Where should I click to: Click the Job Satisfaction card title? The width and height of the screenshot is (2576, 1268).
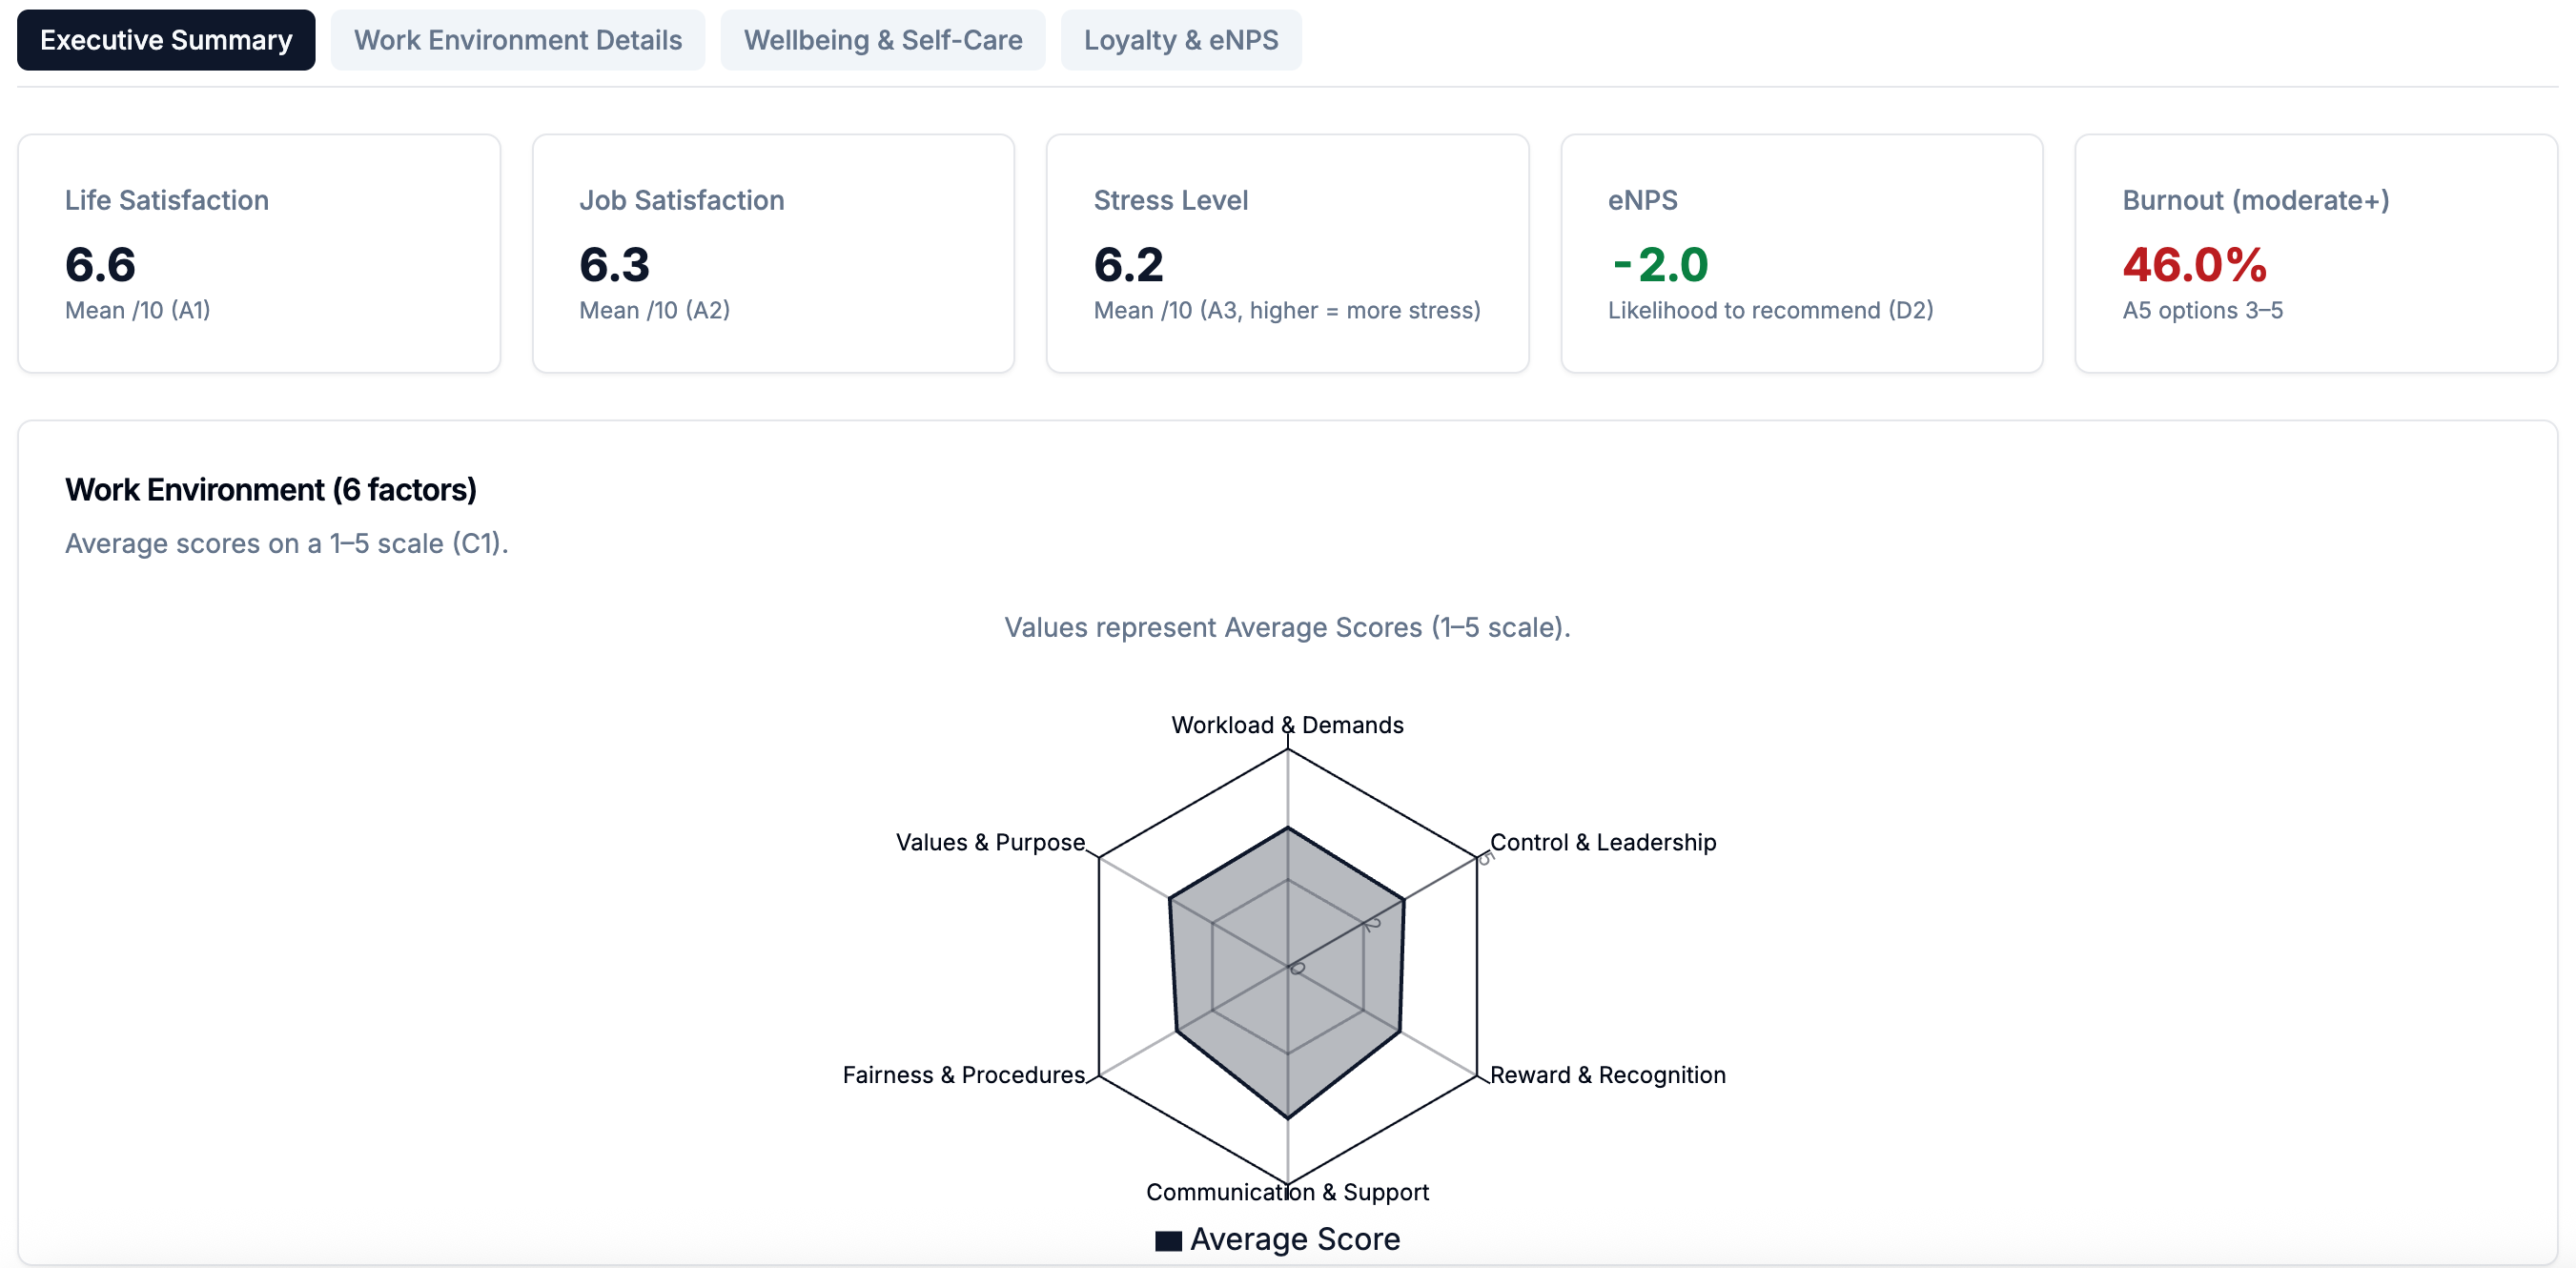681,200
